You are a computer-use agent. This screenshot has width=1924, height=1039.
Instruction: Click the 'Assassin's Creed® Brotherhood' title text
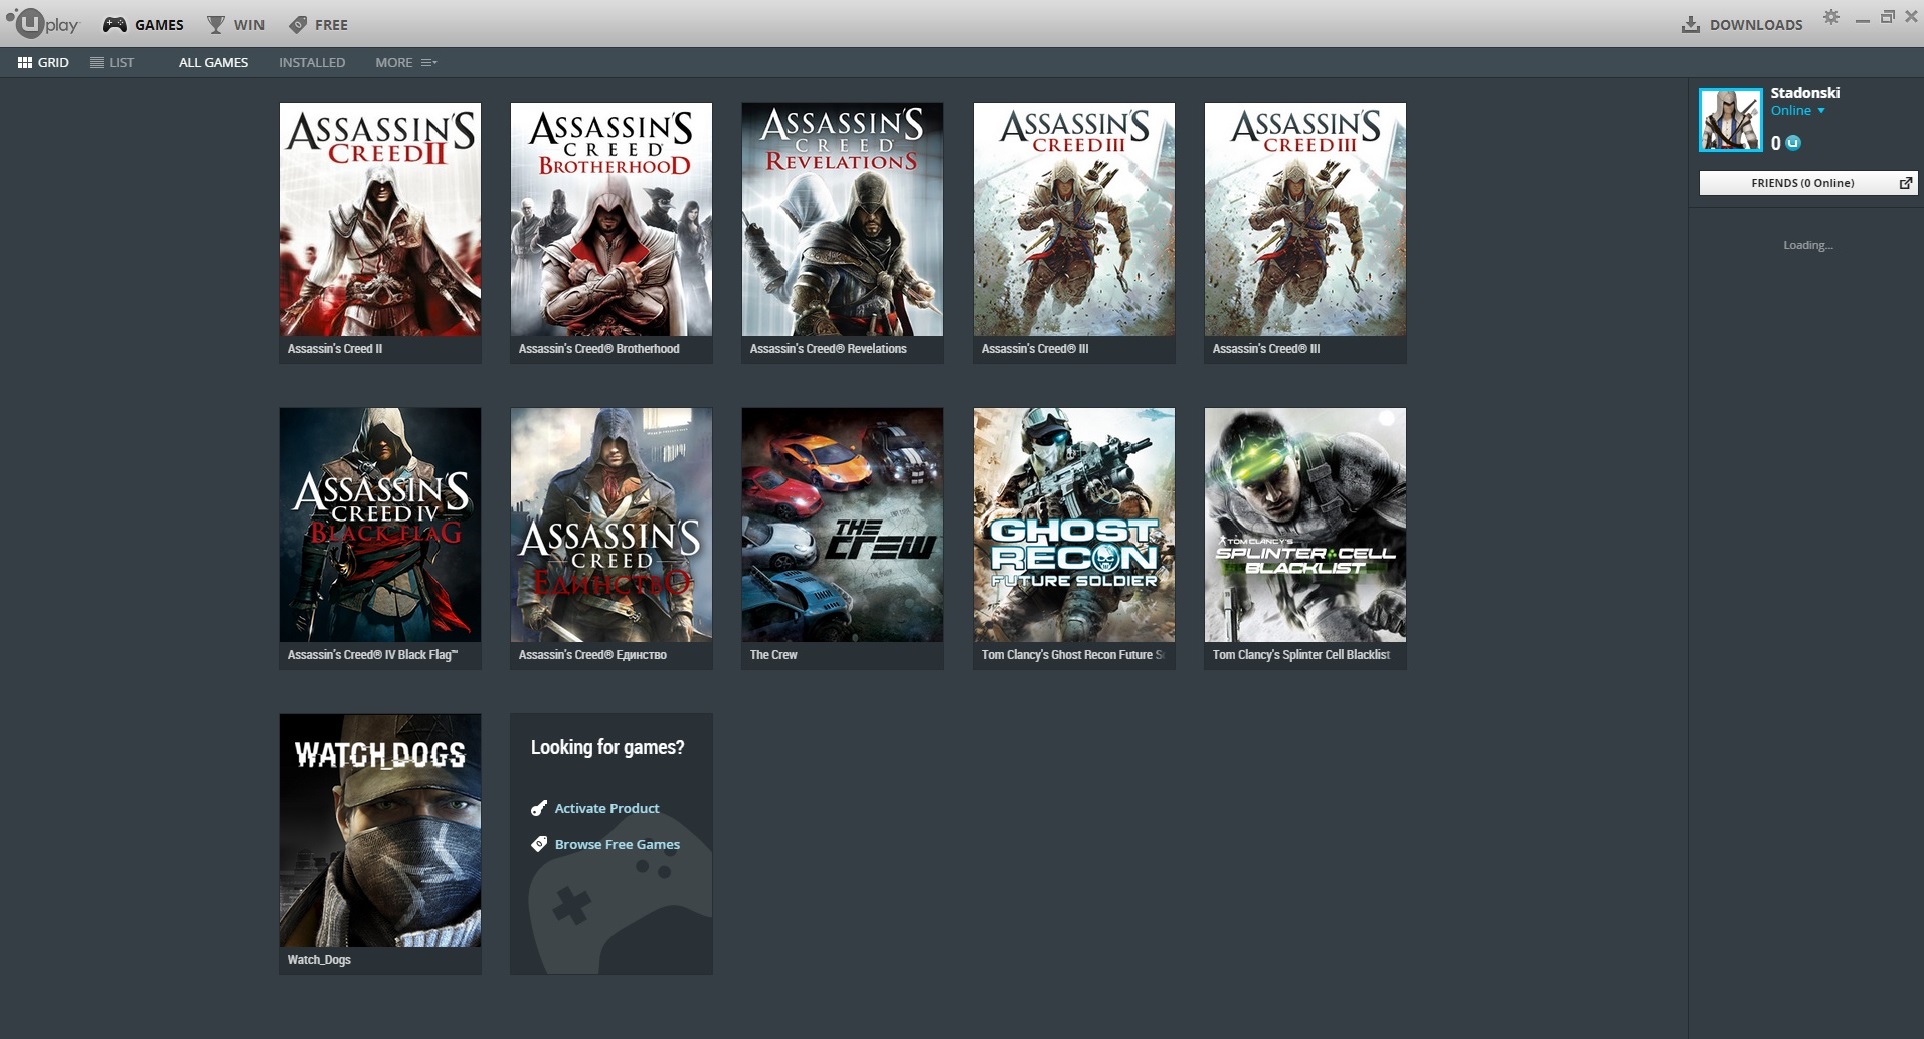(x=599, y=349)
